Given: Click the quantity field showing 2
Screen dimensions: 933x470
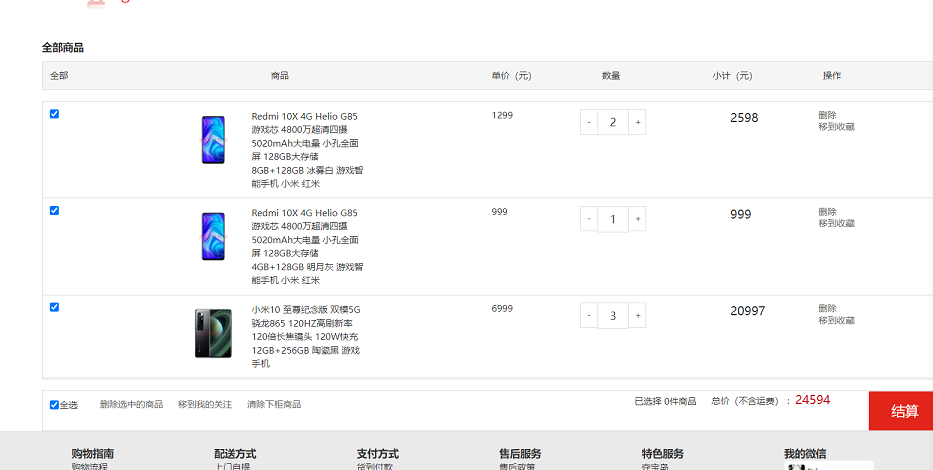Looking at the screenshot, I should coord(613,123).
